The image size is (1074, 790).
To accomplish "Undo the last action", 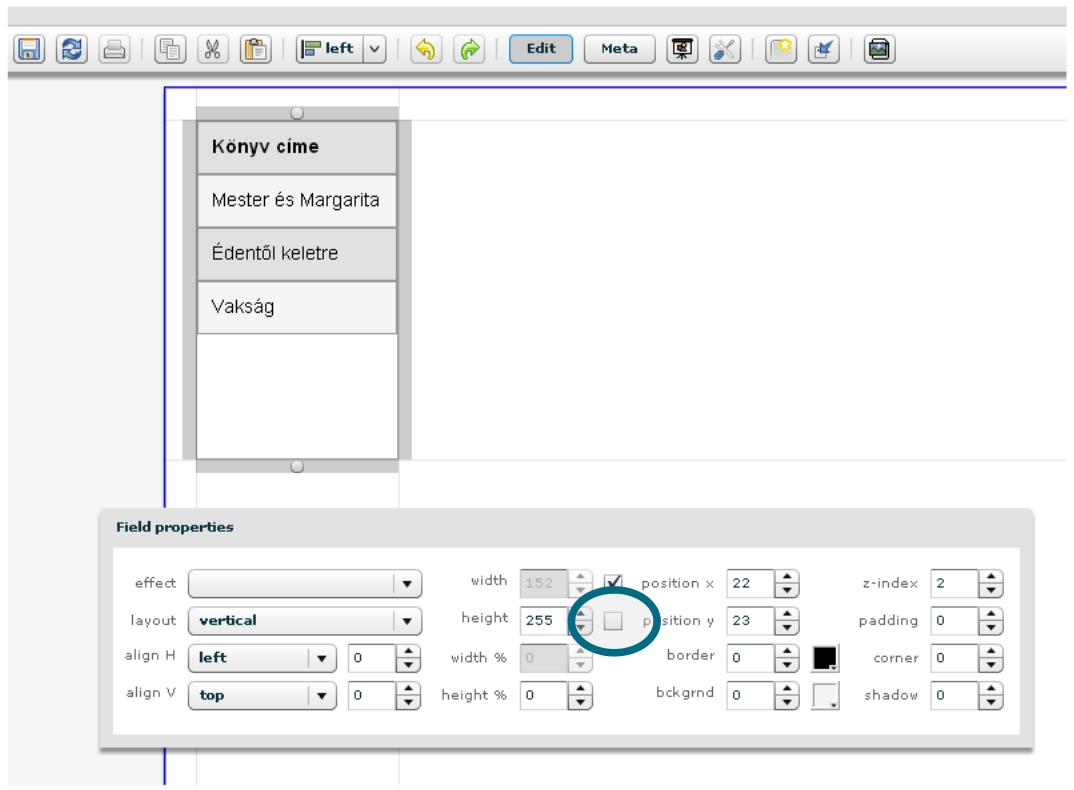I will coord(426,49).
